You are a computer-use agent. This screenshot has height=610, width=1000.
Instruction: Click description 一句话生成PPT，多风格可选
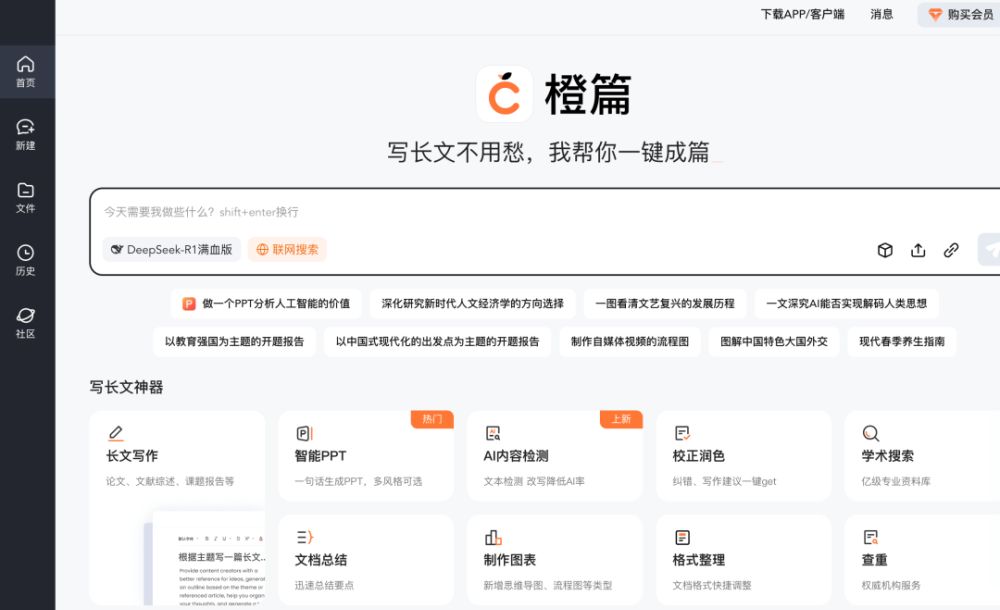click(x=358, y=481)
